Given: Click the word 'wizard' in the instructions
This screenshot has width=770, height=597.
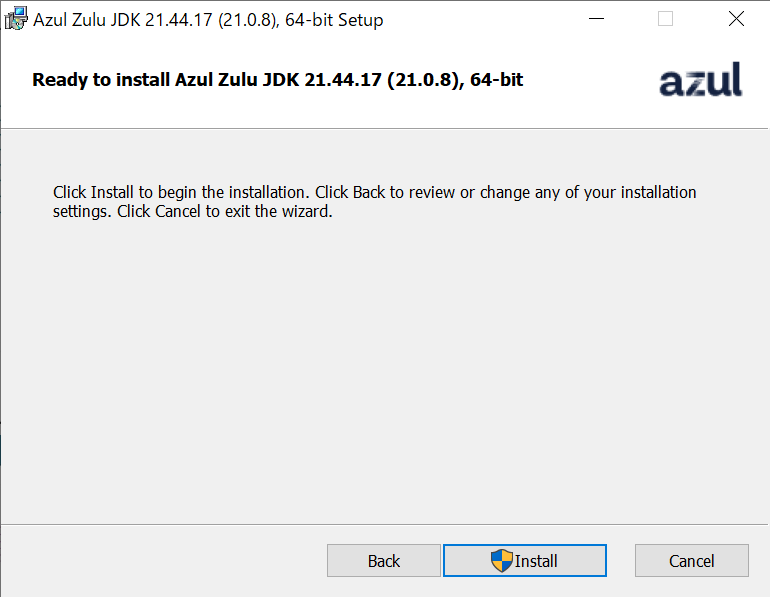Looking at the screenshot, I should [x=305, y=212].
